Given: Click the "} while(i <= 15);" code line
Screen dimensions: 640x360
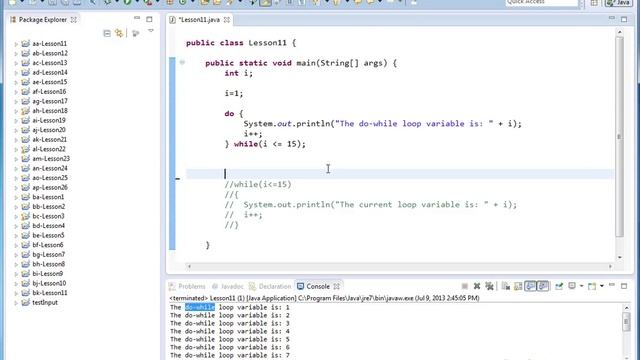Looking at the screenshot, I should tap(265, 144).
